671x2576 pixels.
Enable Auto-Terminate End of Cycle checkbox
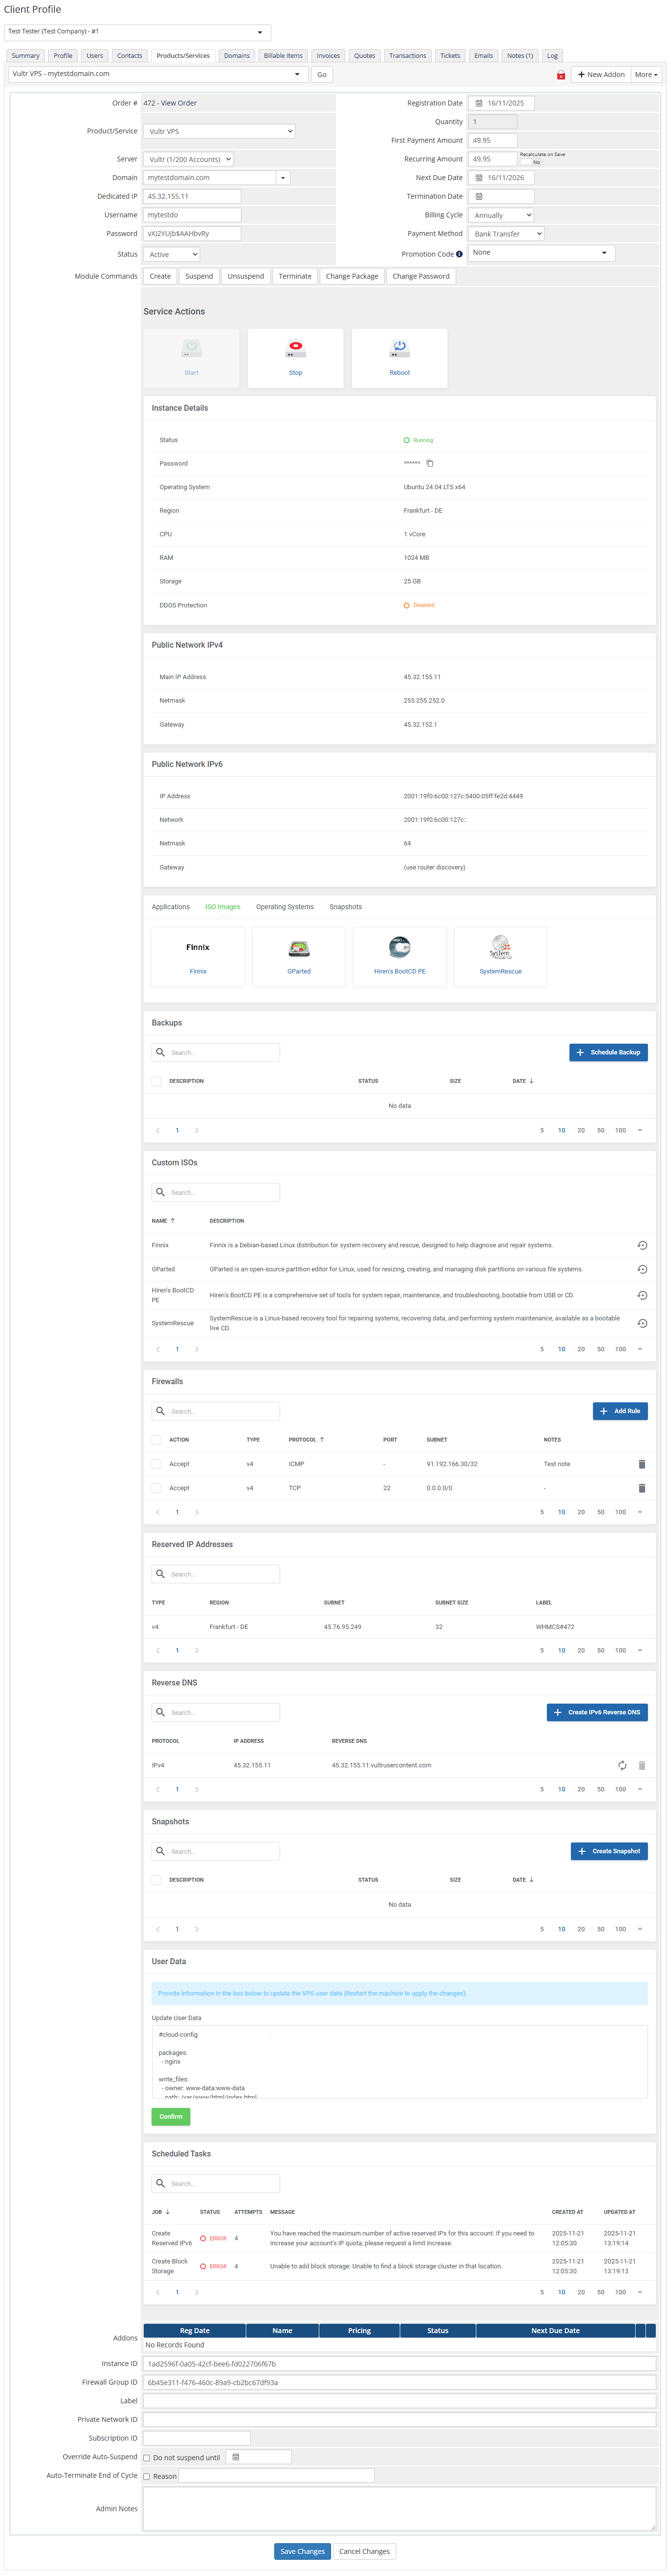pyautogui.click(x=147, y=2476)
